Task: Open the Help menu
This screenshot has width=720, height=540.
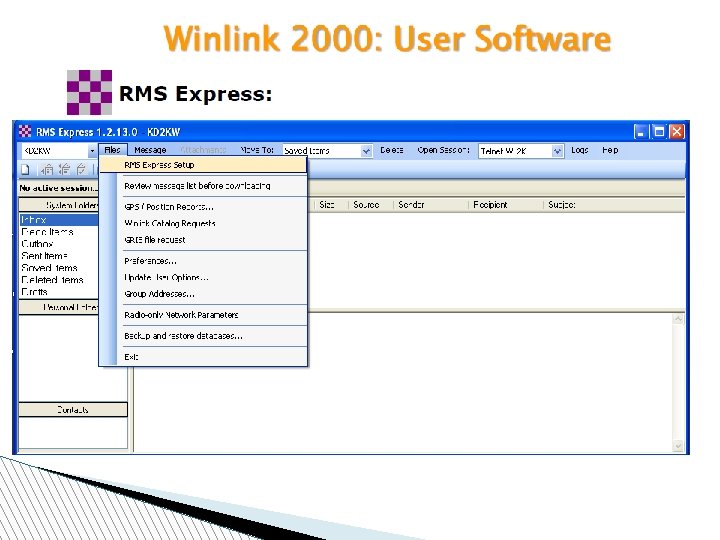Action: [x=610, y=150]
